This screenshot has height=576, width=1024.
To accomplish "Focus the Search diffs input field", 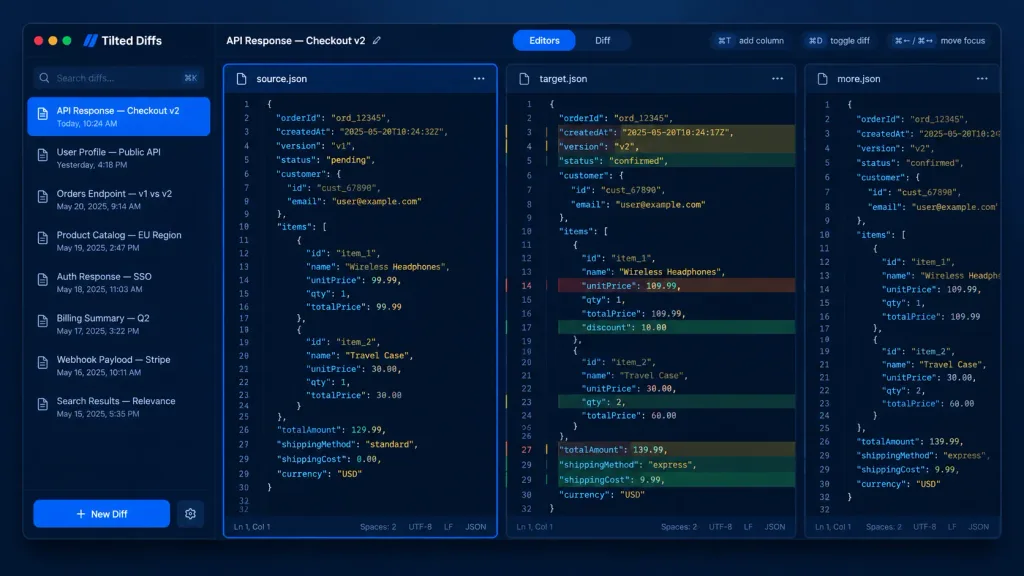I will point(119,78).
